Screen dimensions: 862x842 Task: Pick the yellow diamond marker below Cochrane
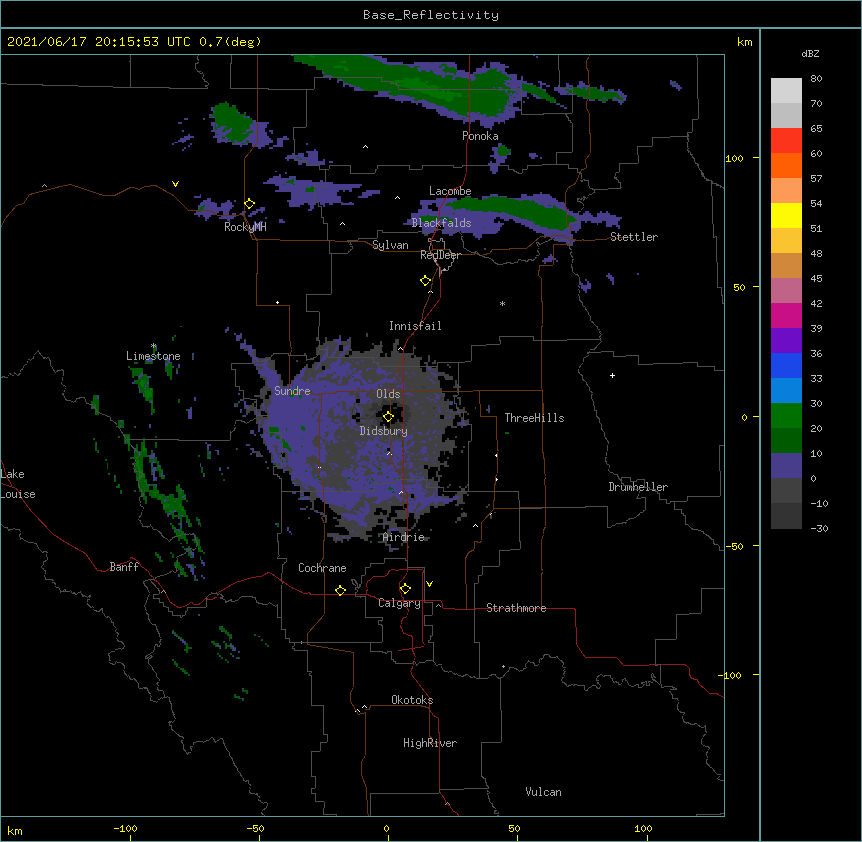(x=340, y=590)
